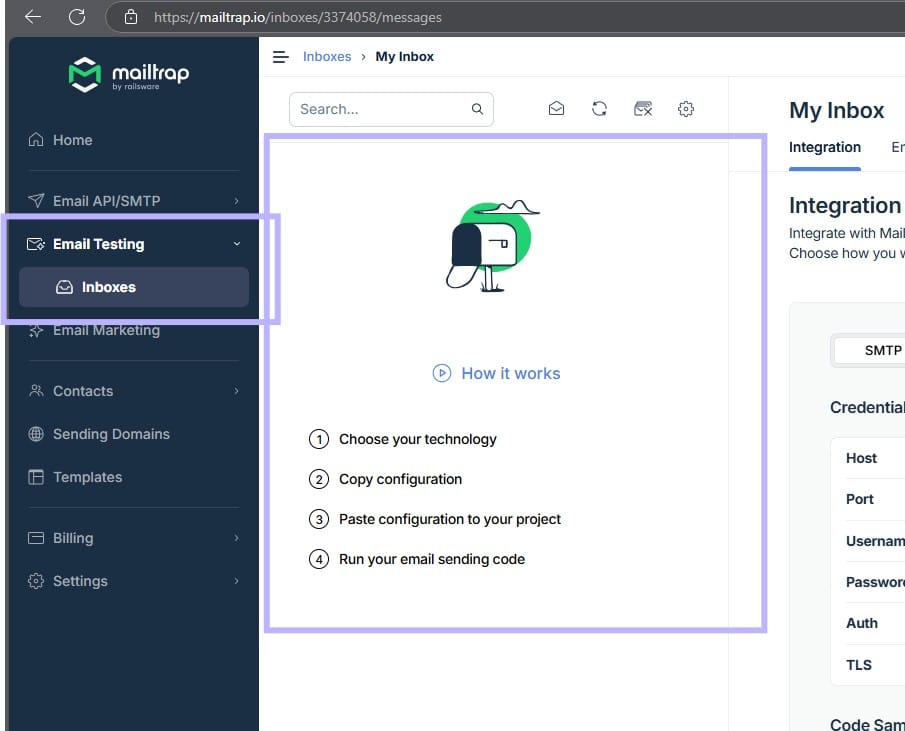Image resolution: width=905 pixels, height=731 pixels.
Task: Click the mark-all-read envelope icon
Action: tap(557, 109)
